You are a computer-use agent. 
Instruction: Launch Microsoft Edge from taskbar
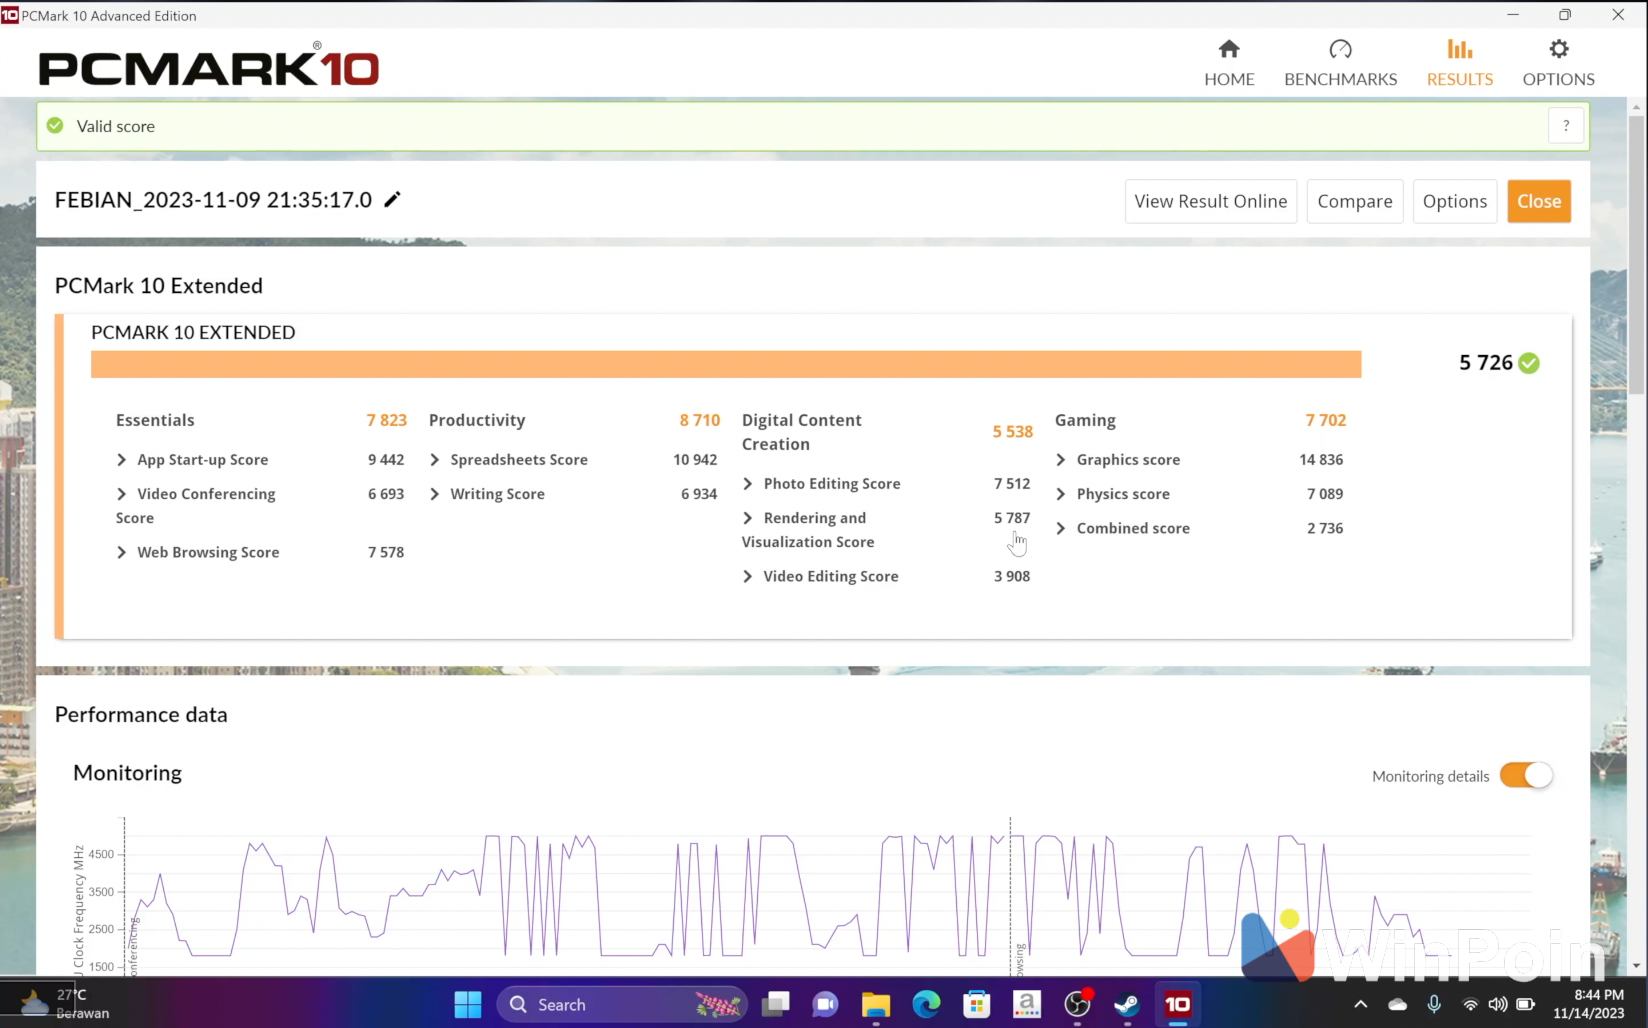click(x=926, y=1004)
